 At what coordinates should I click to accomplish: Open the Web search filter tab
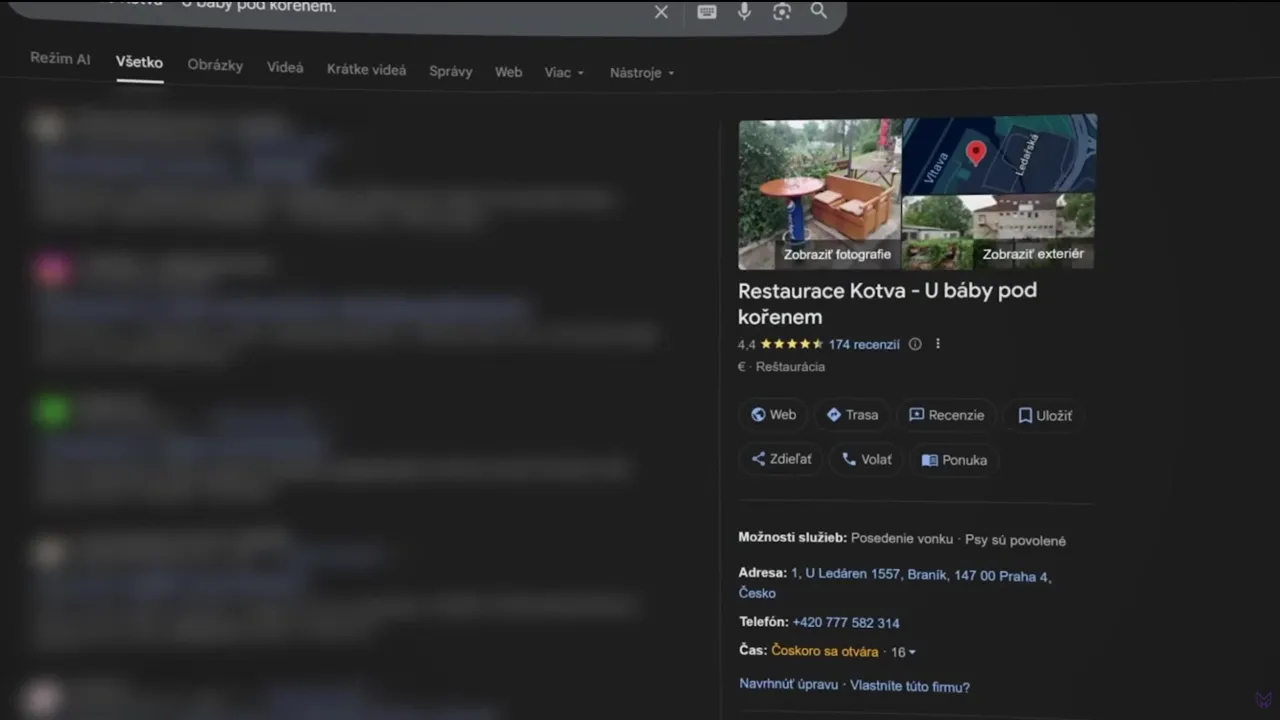pos(509,72)
